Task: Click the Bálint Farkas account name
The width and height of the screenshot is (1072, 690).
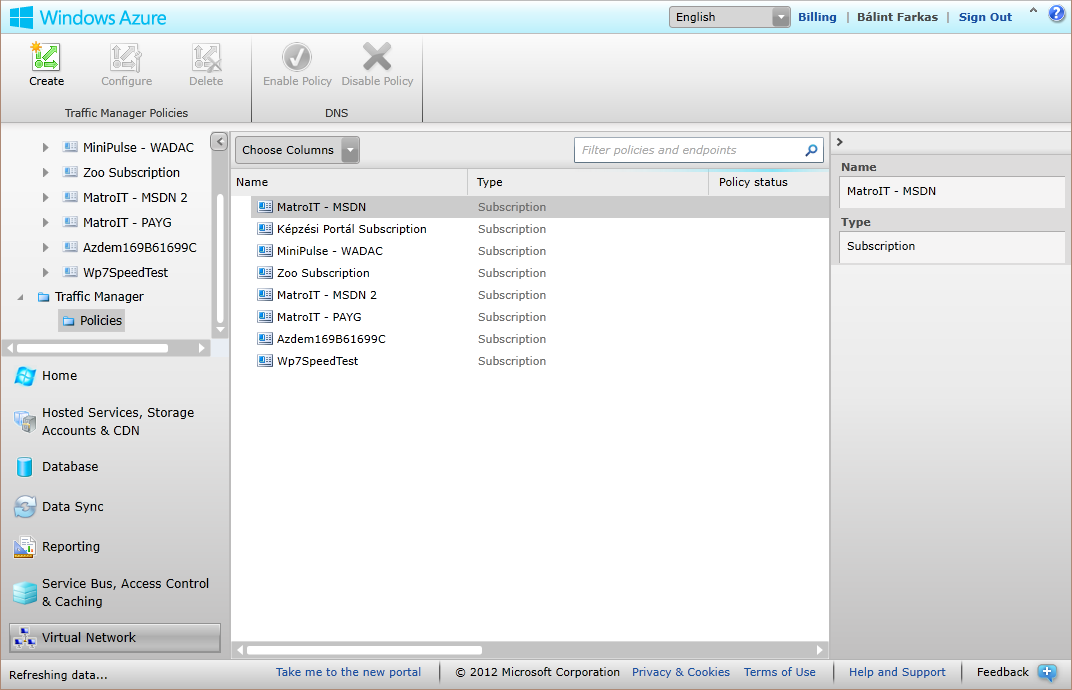Action: (897, 17)
